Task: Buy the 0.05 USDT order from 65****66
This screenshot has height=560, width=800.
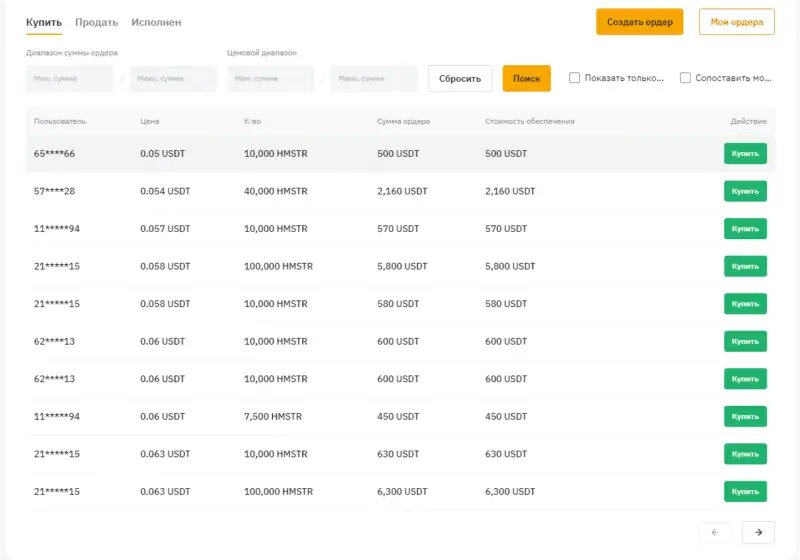Action: coord(745,154)
